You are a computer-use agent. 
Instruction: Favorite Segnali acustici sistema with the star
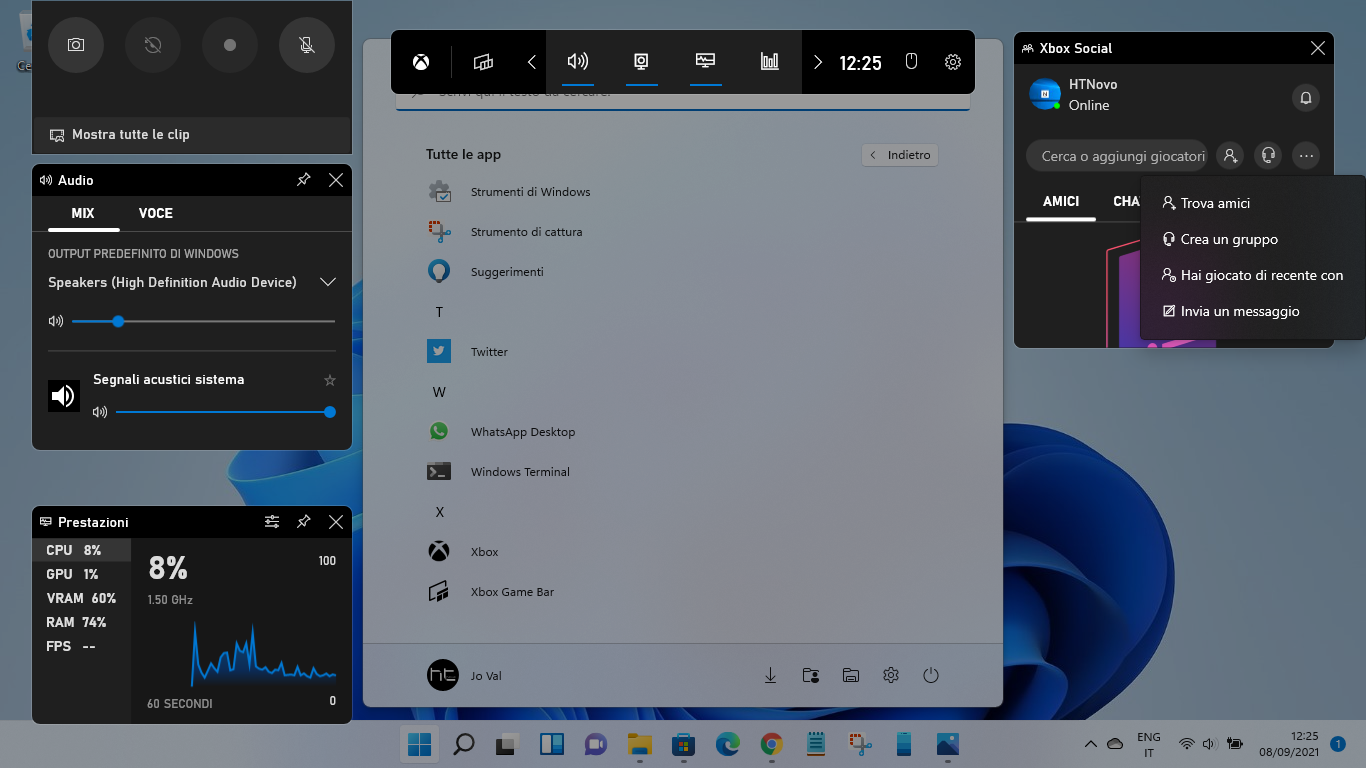pos(330,380)
